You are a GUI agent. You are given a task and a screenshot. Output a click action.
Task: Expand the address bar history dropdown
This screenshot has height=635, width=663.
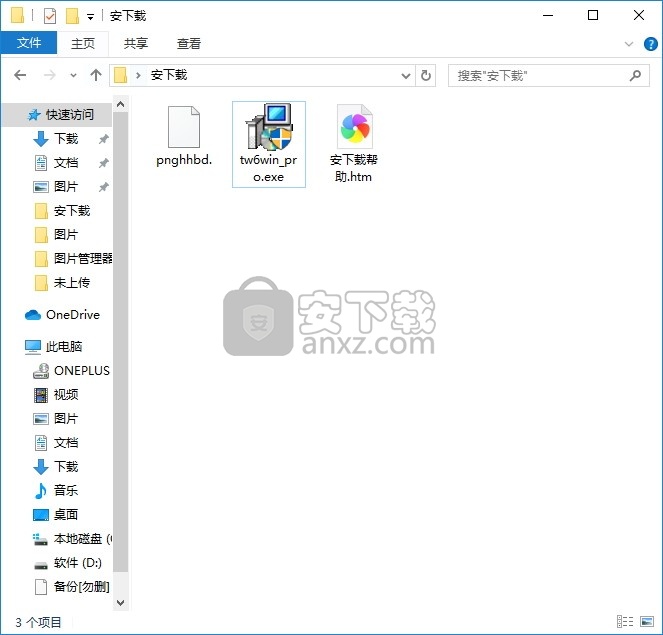pyautogui.click(x=405, y=76)
